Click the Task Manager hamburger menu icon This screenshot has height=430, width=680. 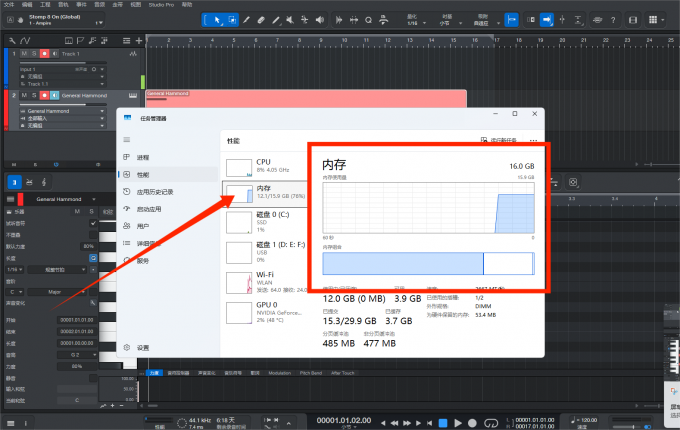coord(127,140)
